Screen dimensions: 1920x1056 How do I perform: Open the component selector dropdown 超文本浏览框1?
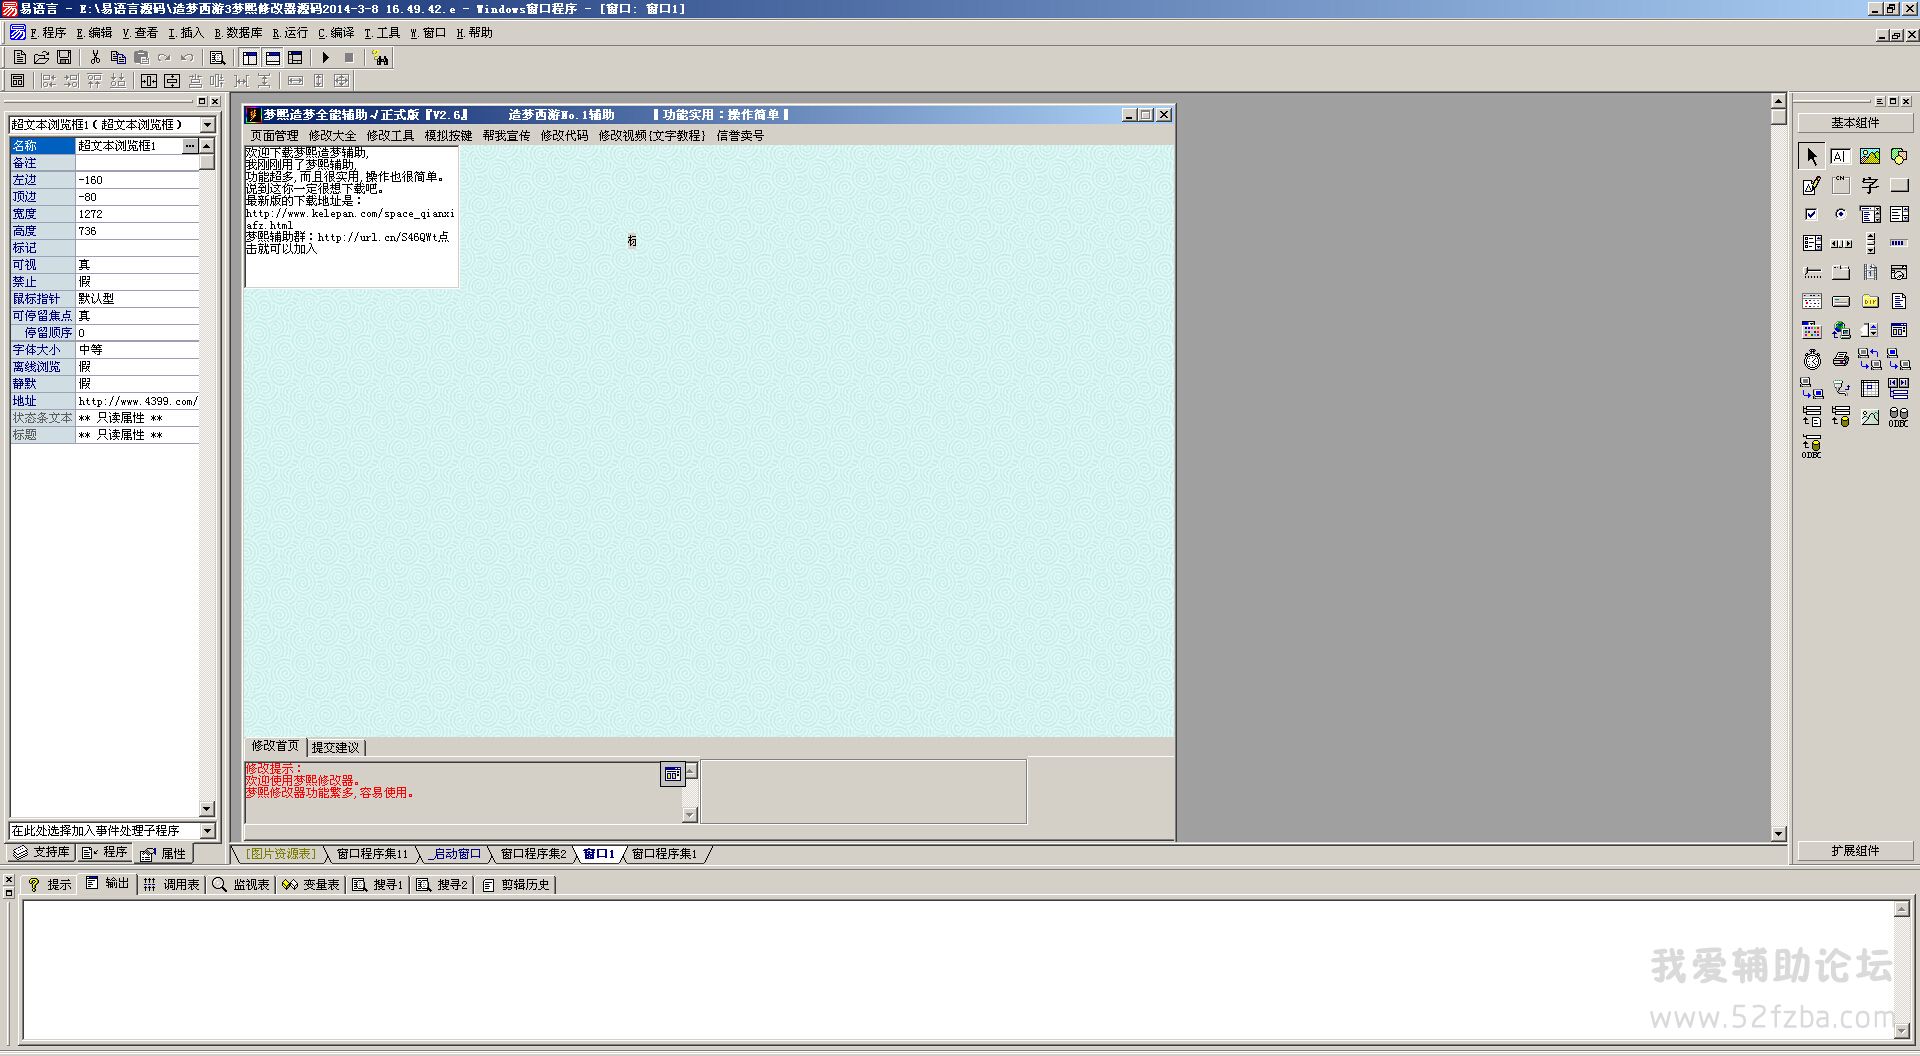coord(207,125)
